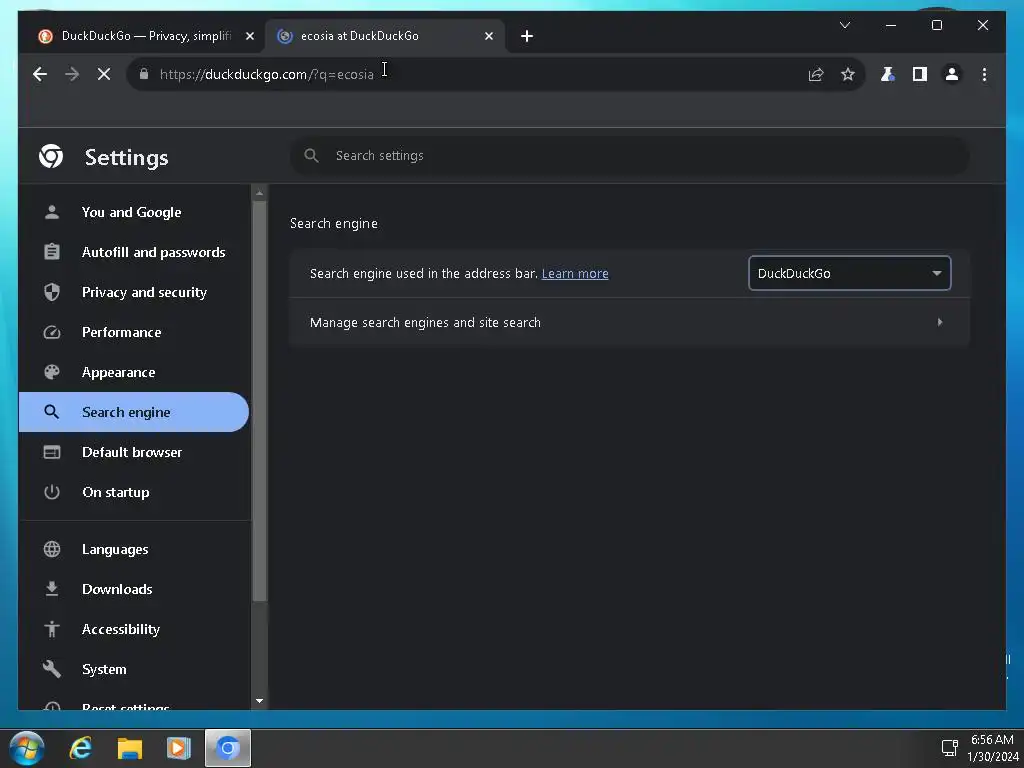Click the sidebar scrollbar thumb
Viewport: 1024px width, 768px height.
[x=259, y=401]
